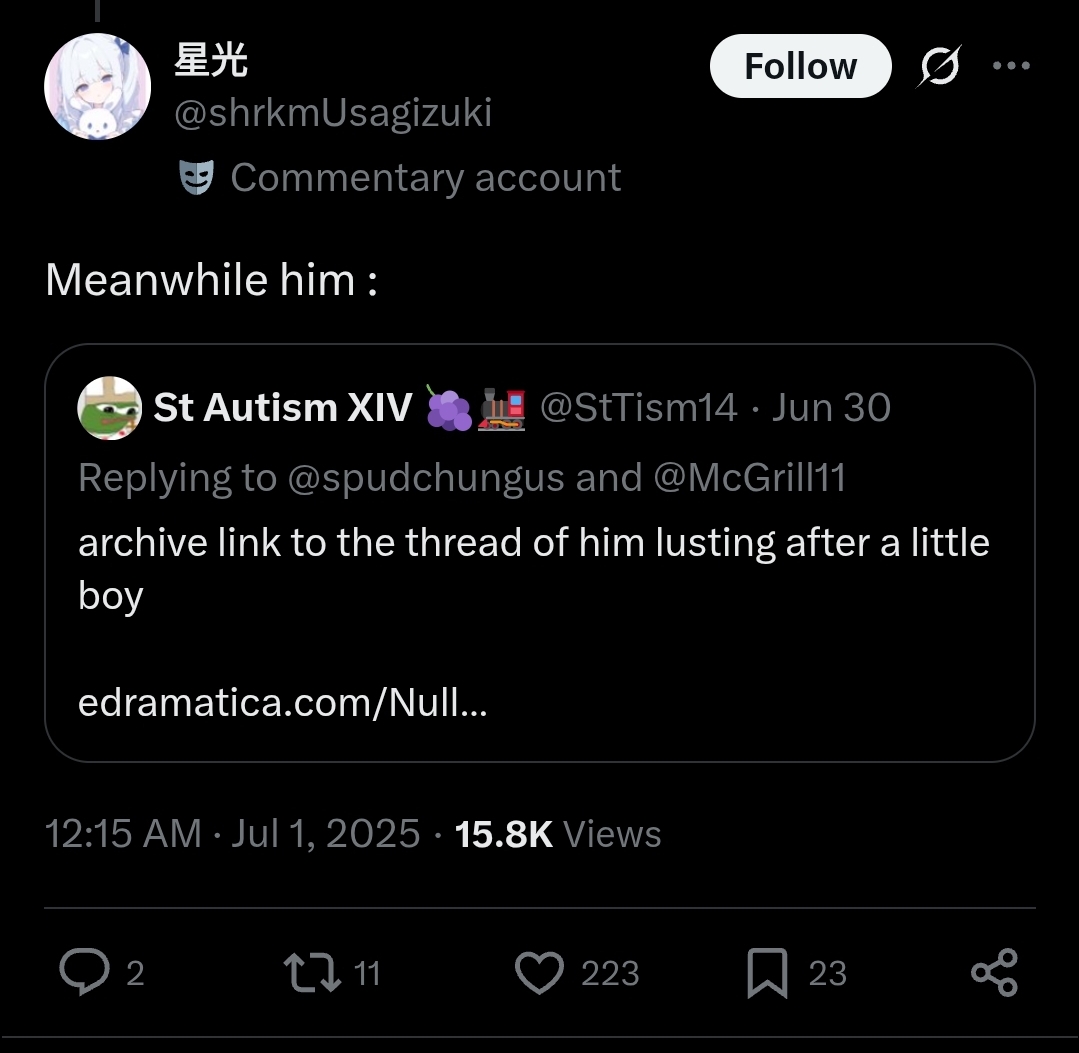The width and height of the screenshot is (1079, 1053).
Task: Click the 星光 display name
Action: 211,62
